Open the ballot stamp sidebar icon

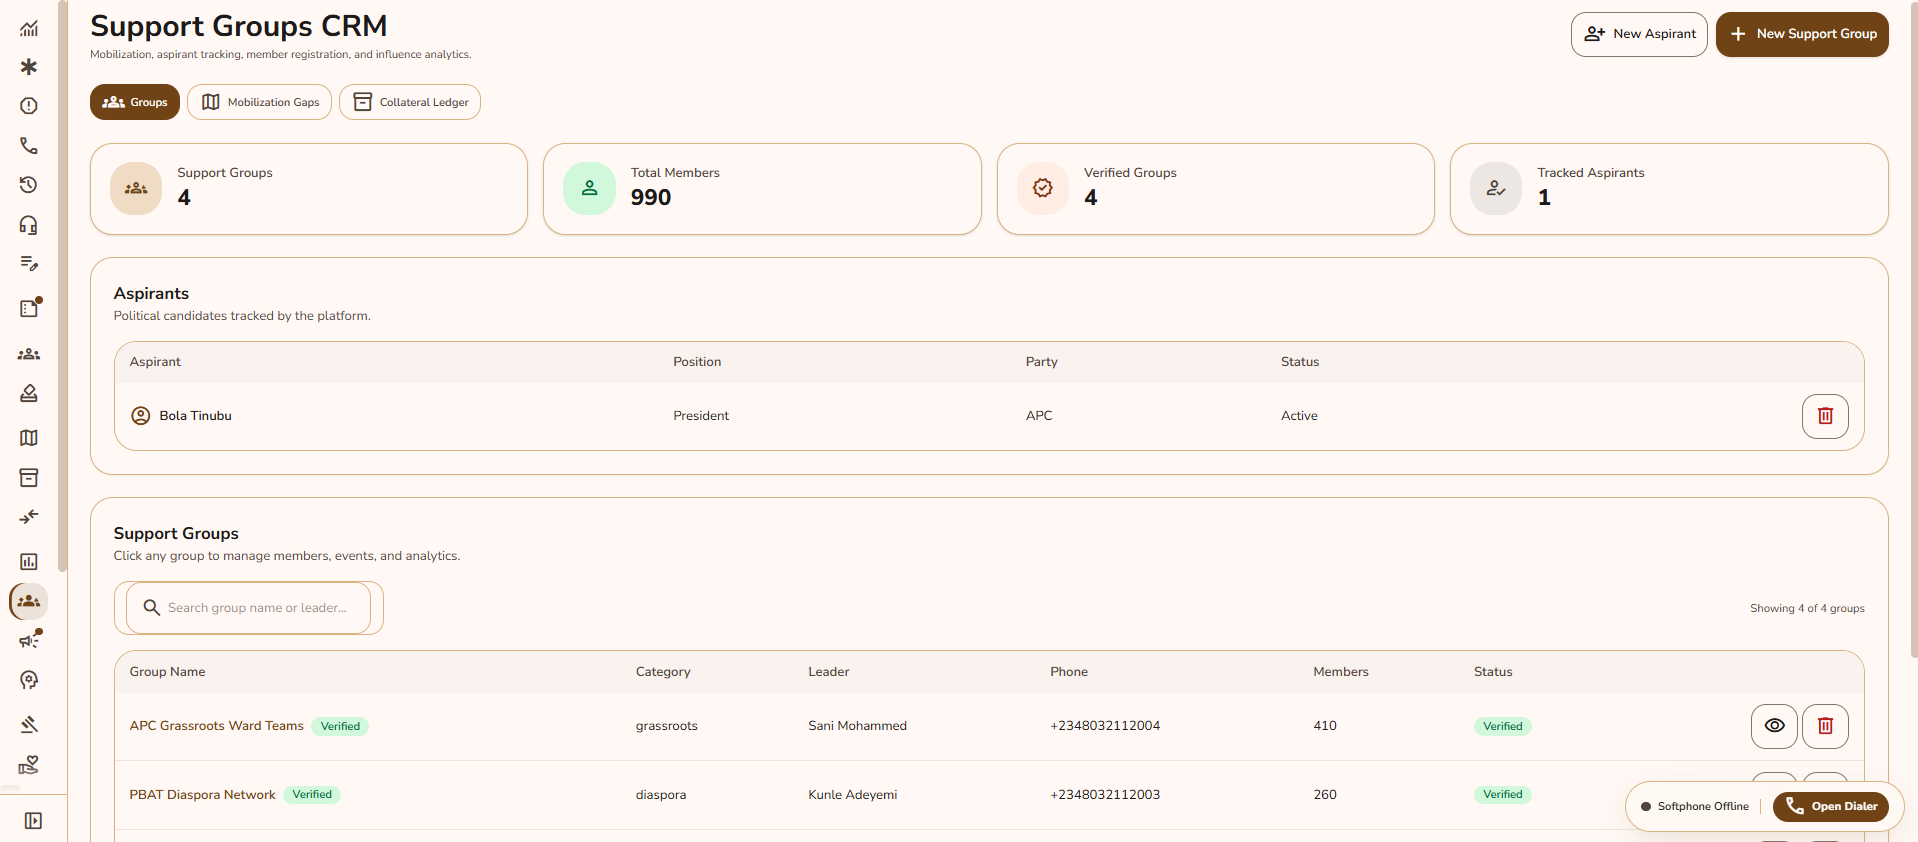[29, 394]
